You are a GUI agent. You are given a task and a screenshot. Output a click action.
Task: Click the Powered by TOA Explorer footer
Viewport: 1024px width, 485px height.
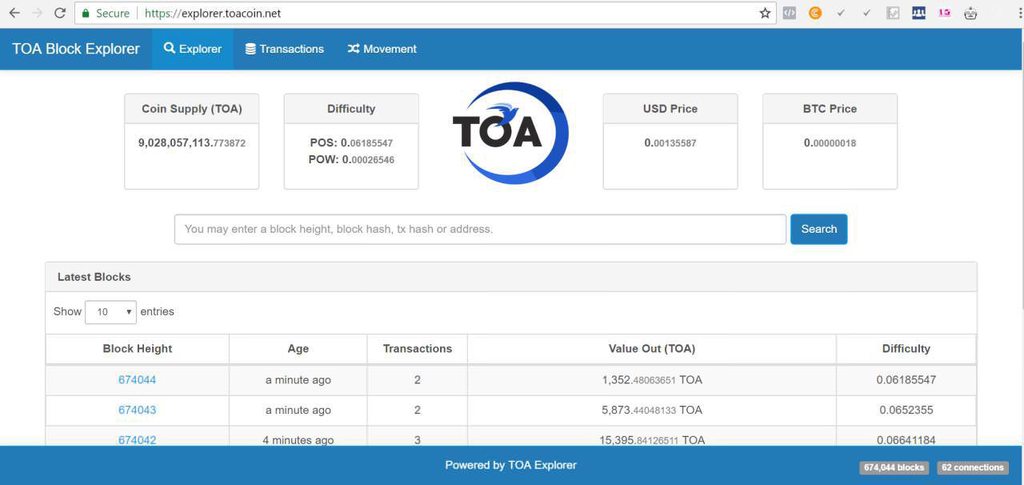click(x=511, y=465)
